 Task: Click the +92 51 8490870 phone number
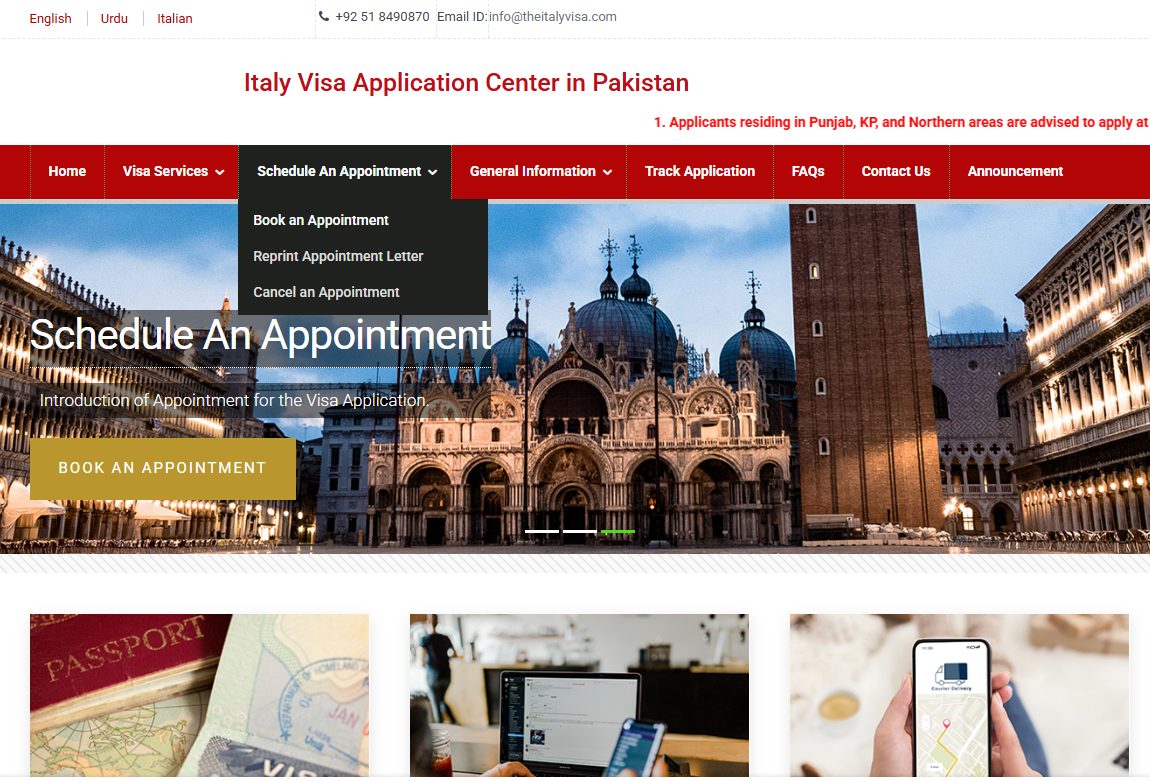coord(382,17)
